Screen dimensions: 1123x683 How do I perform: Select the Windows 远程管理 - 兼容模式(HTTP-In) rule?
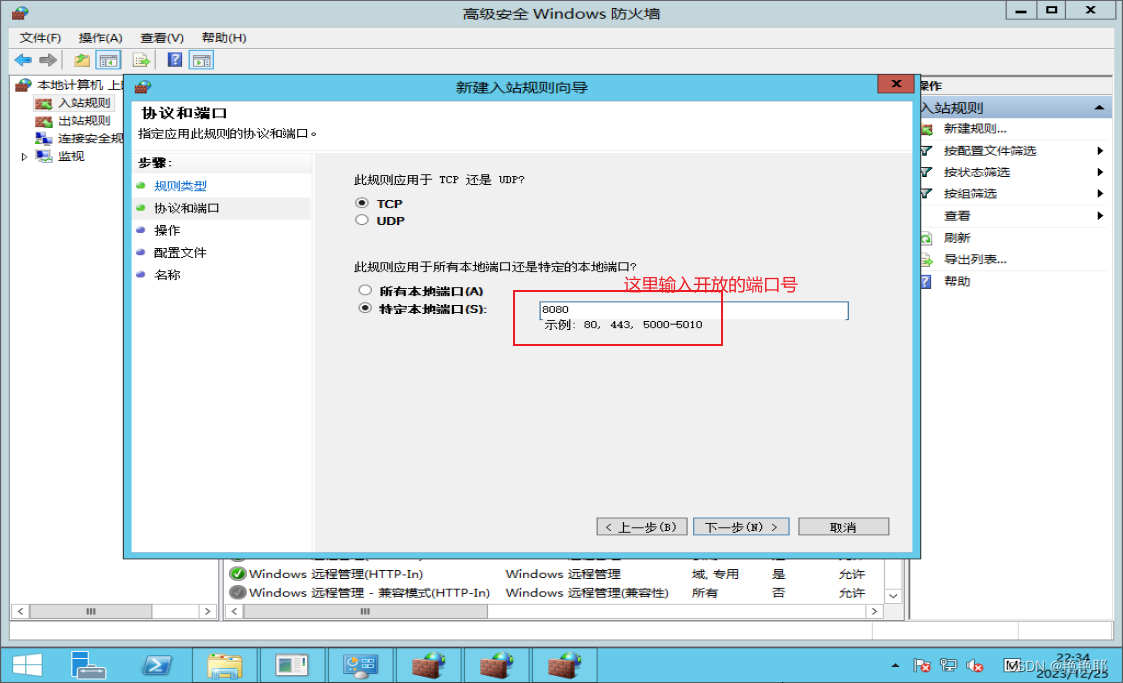(555, 593)
